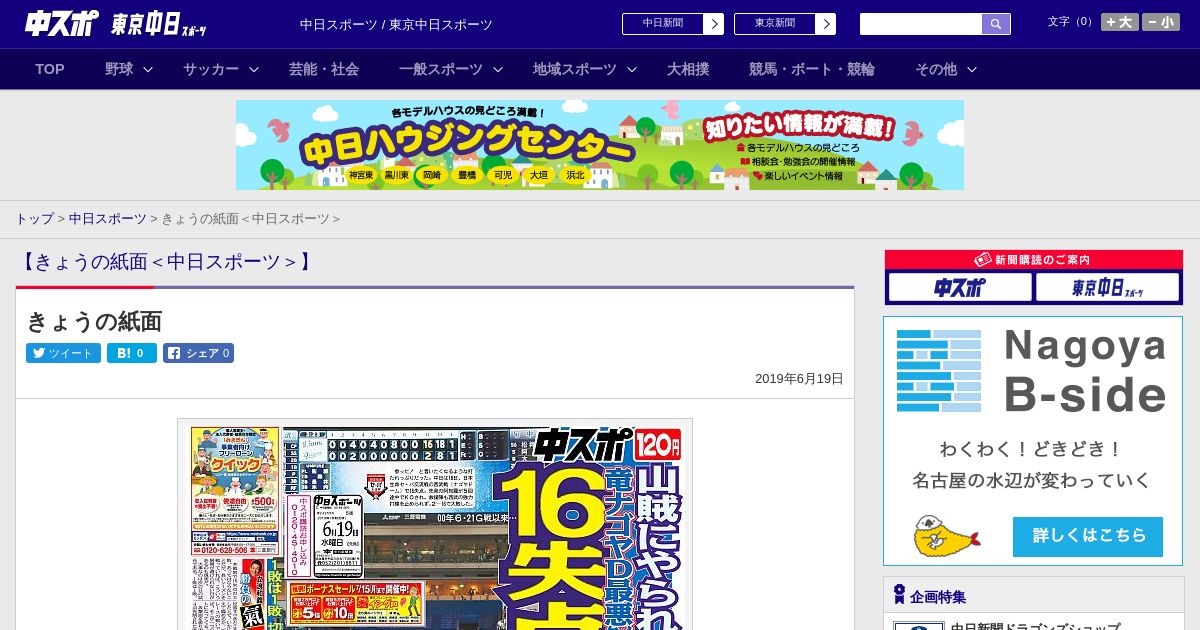
Task: Open the 地域スポーツ menu
Action: tap(575, 69)
